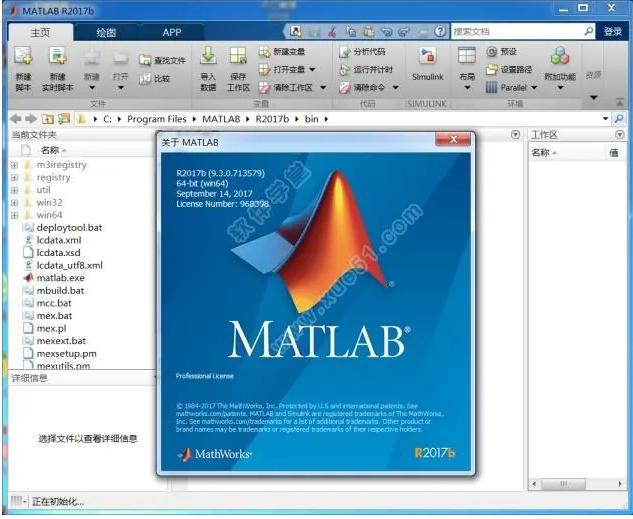Image resolution: width=633 pixels, height=519 pixels.
Task: Click the Program Files path segment
Action: [157, 119]
